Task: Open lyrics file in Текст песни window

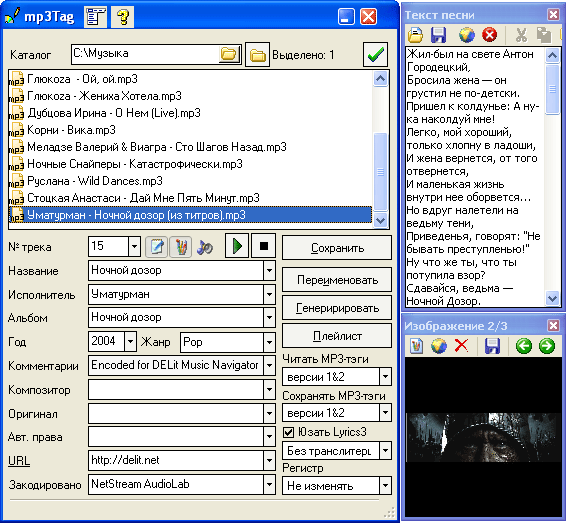Action: pyautogui.click(x=415, y=35)
